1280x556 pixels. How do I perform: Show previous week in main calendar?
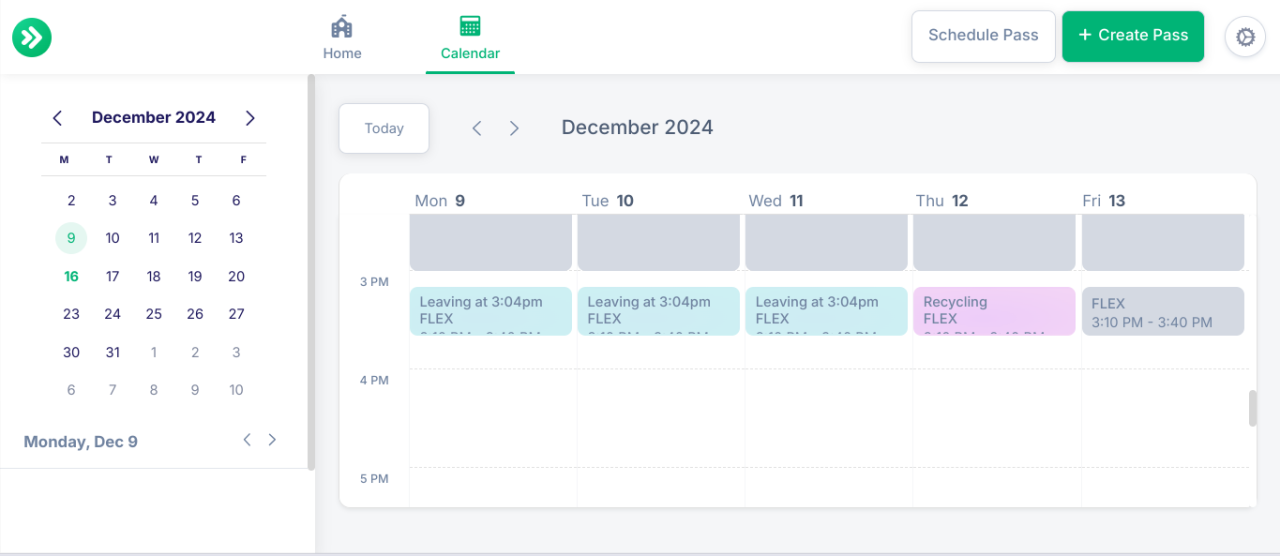477,128
